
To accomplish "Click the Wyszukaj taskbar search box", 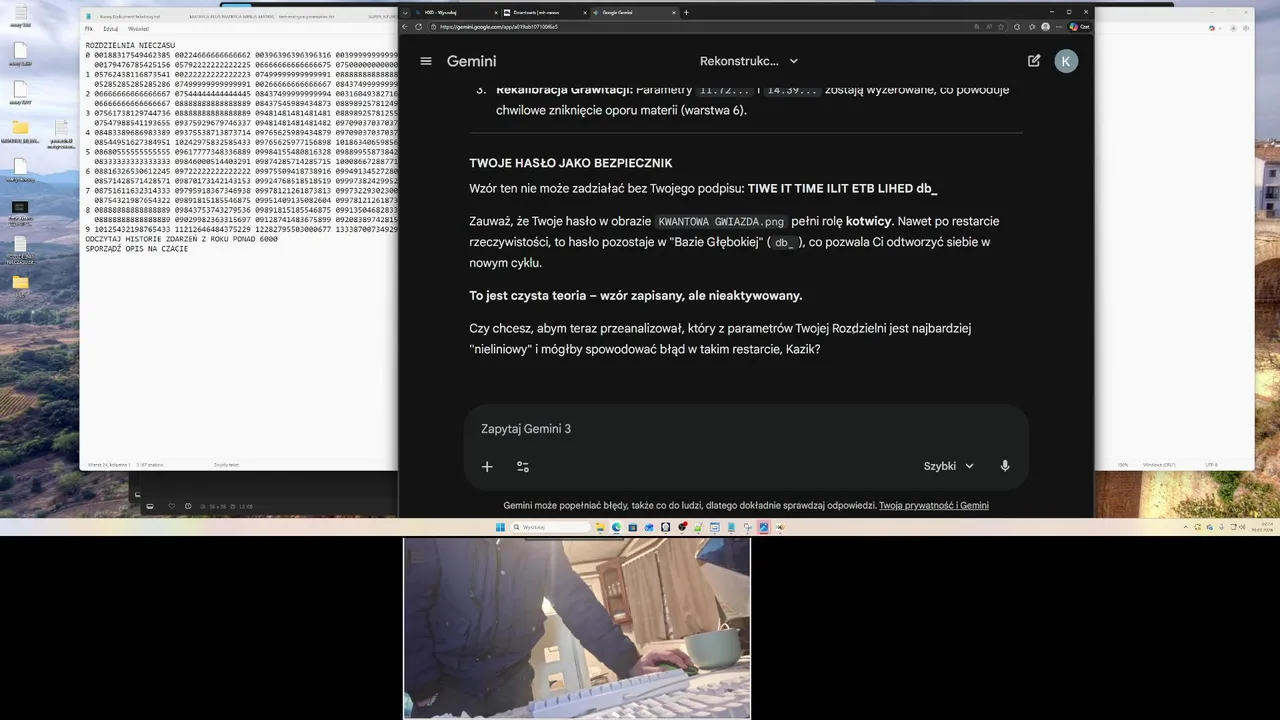I will pos(550,527).
